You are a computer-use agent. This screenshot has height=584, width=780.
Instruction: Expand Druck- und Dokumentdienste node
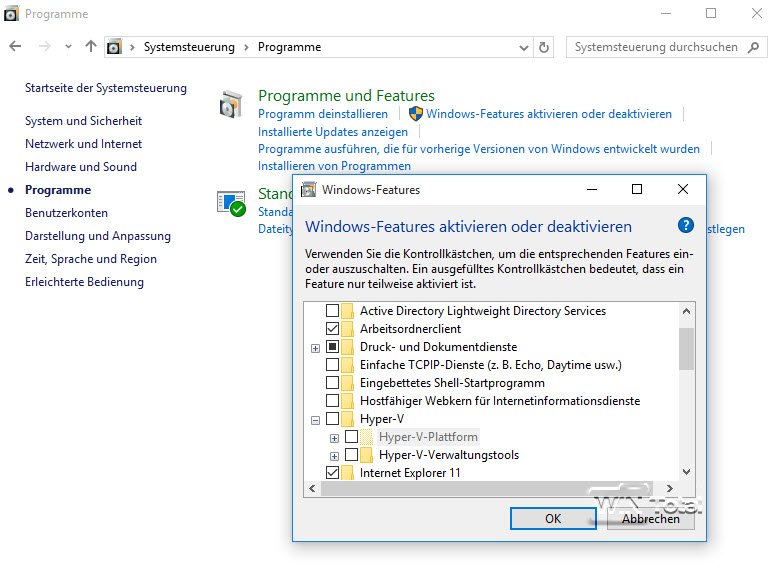(x=315, y=348)
